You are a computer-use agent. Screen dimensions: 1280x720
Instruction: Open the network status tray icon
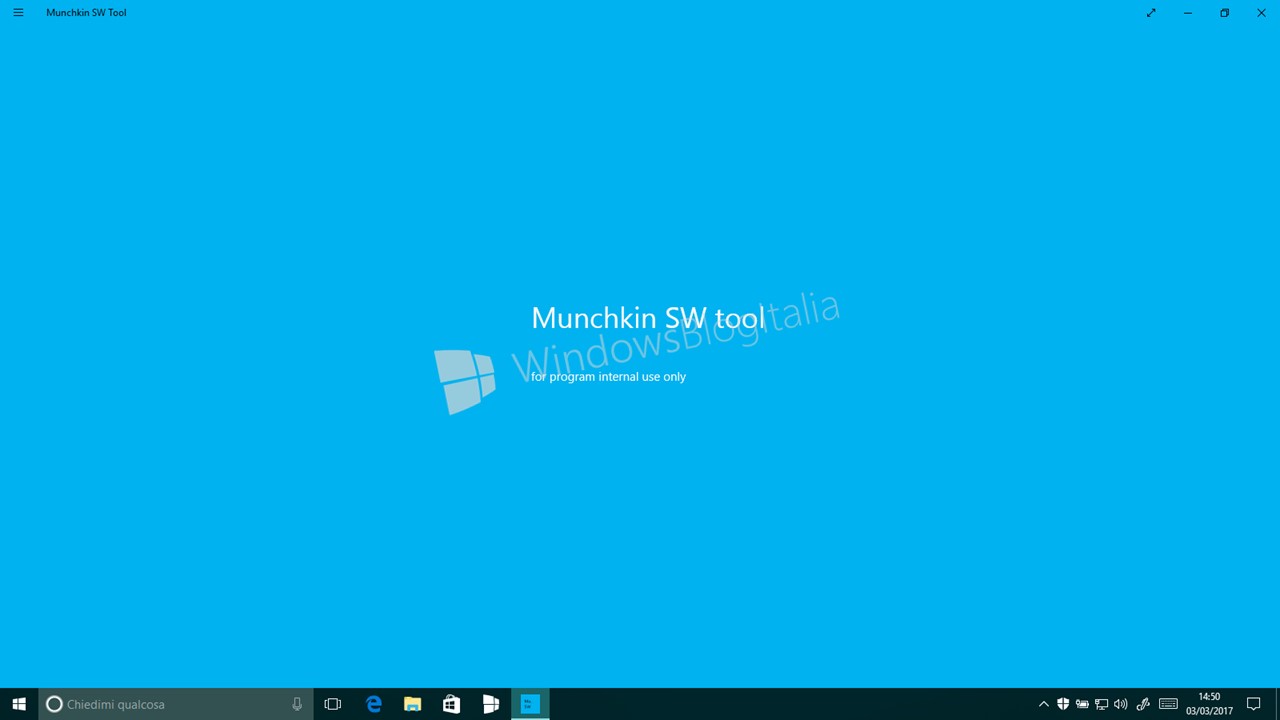point(1101,704)
